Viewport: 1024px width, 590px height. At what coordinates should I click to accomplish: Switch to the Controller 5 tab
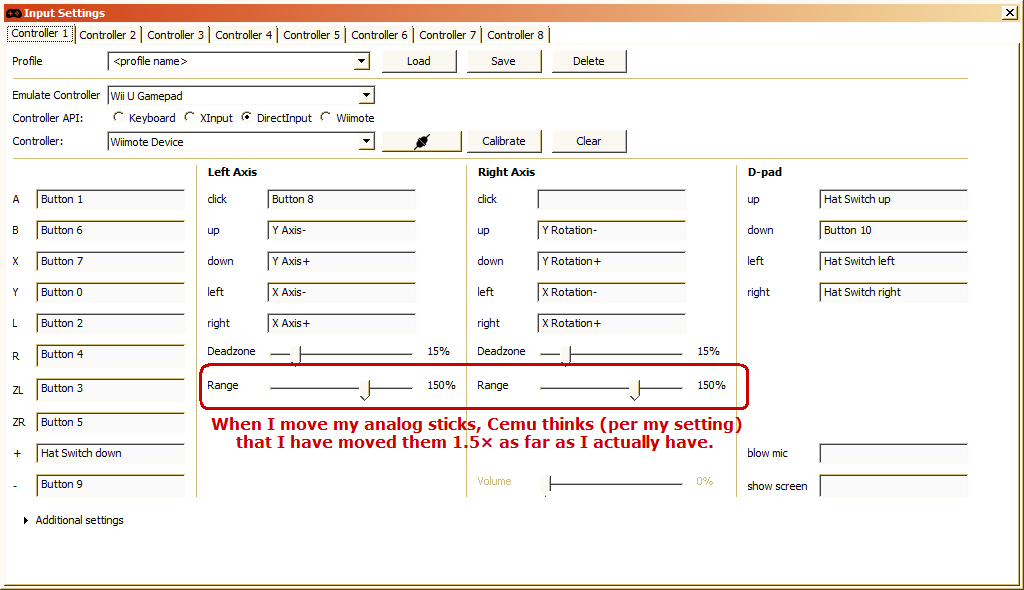point(312,35)
